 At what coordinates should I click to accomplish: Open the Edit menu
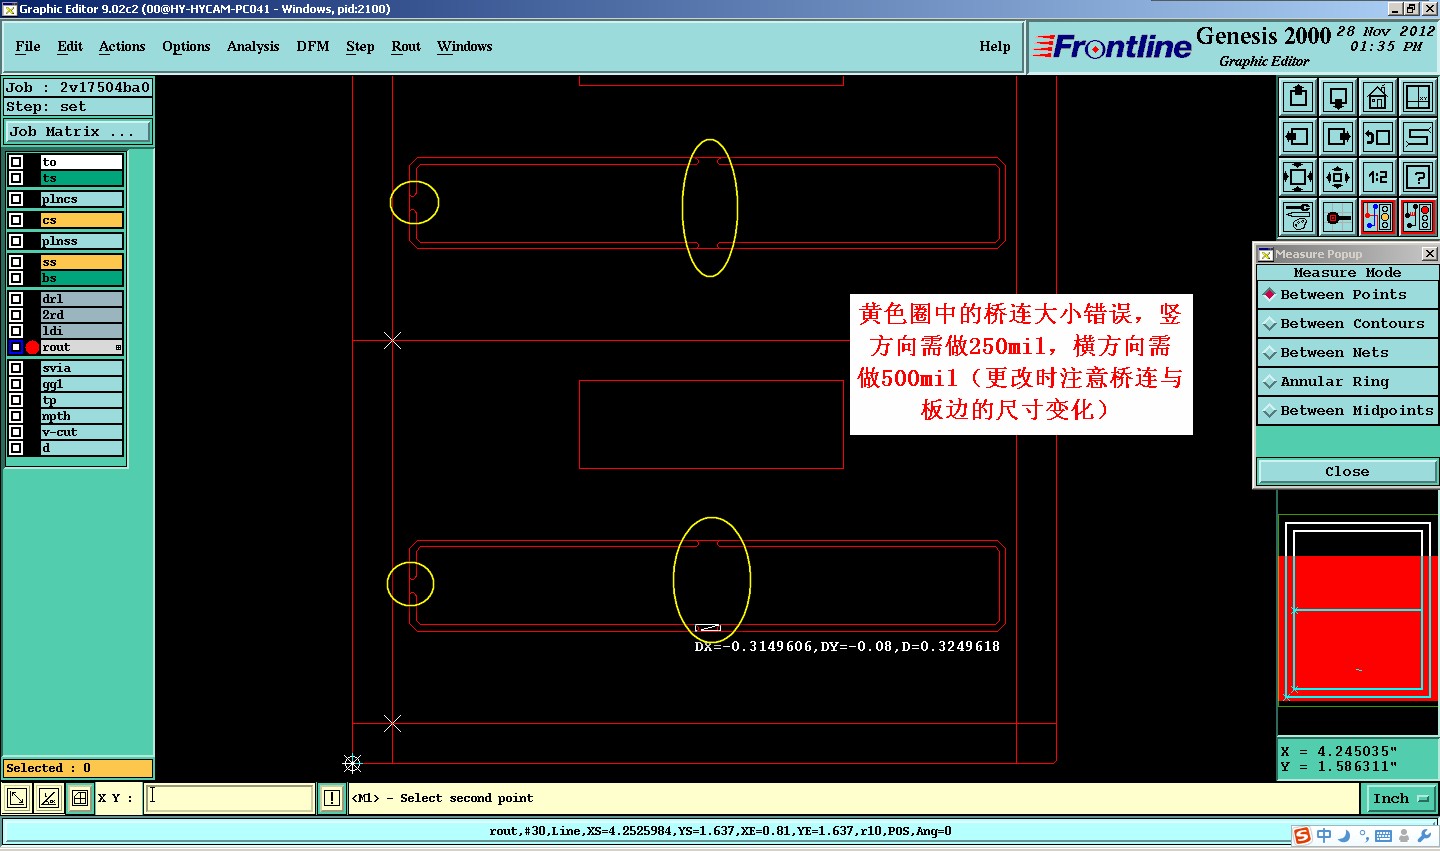[70, 46]
